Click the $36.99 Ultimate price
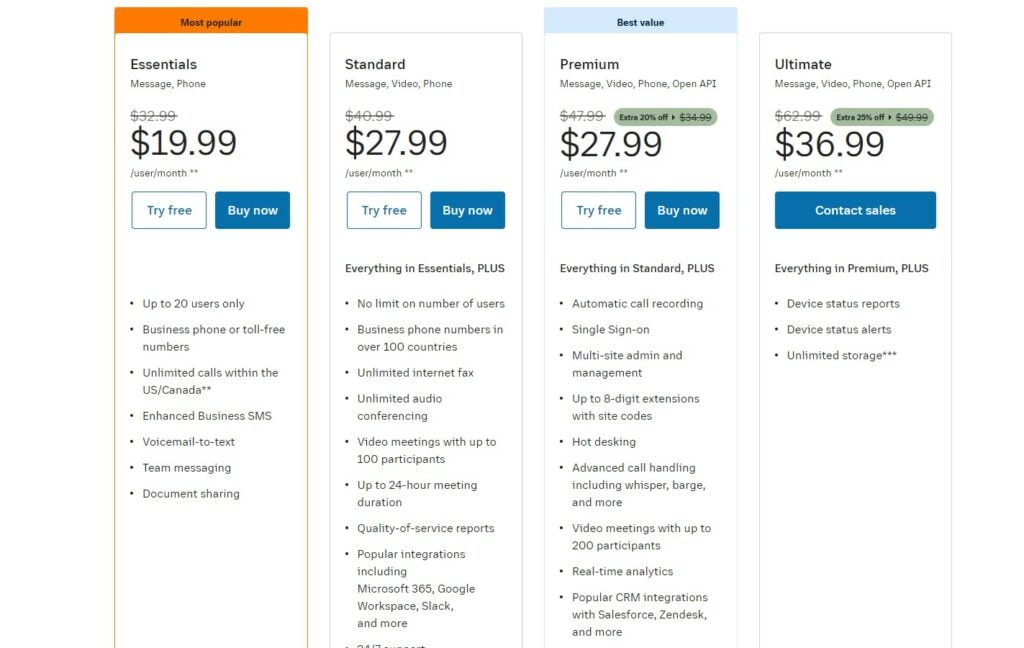This screenshot has width=1024, height=648. pos(829,144)
